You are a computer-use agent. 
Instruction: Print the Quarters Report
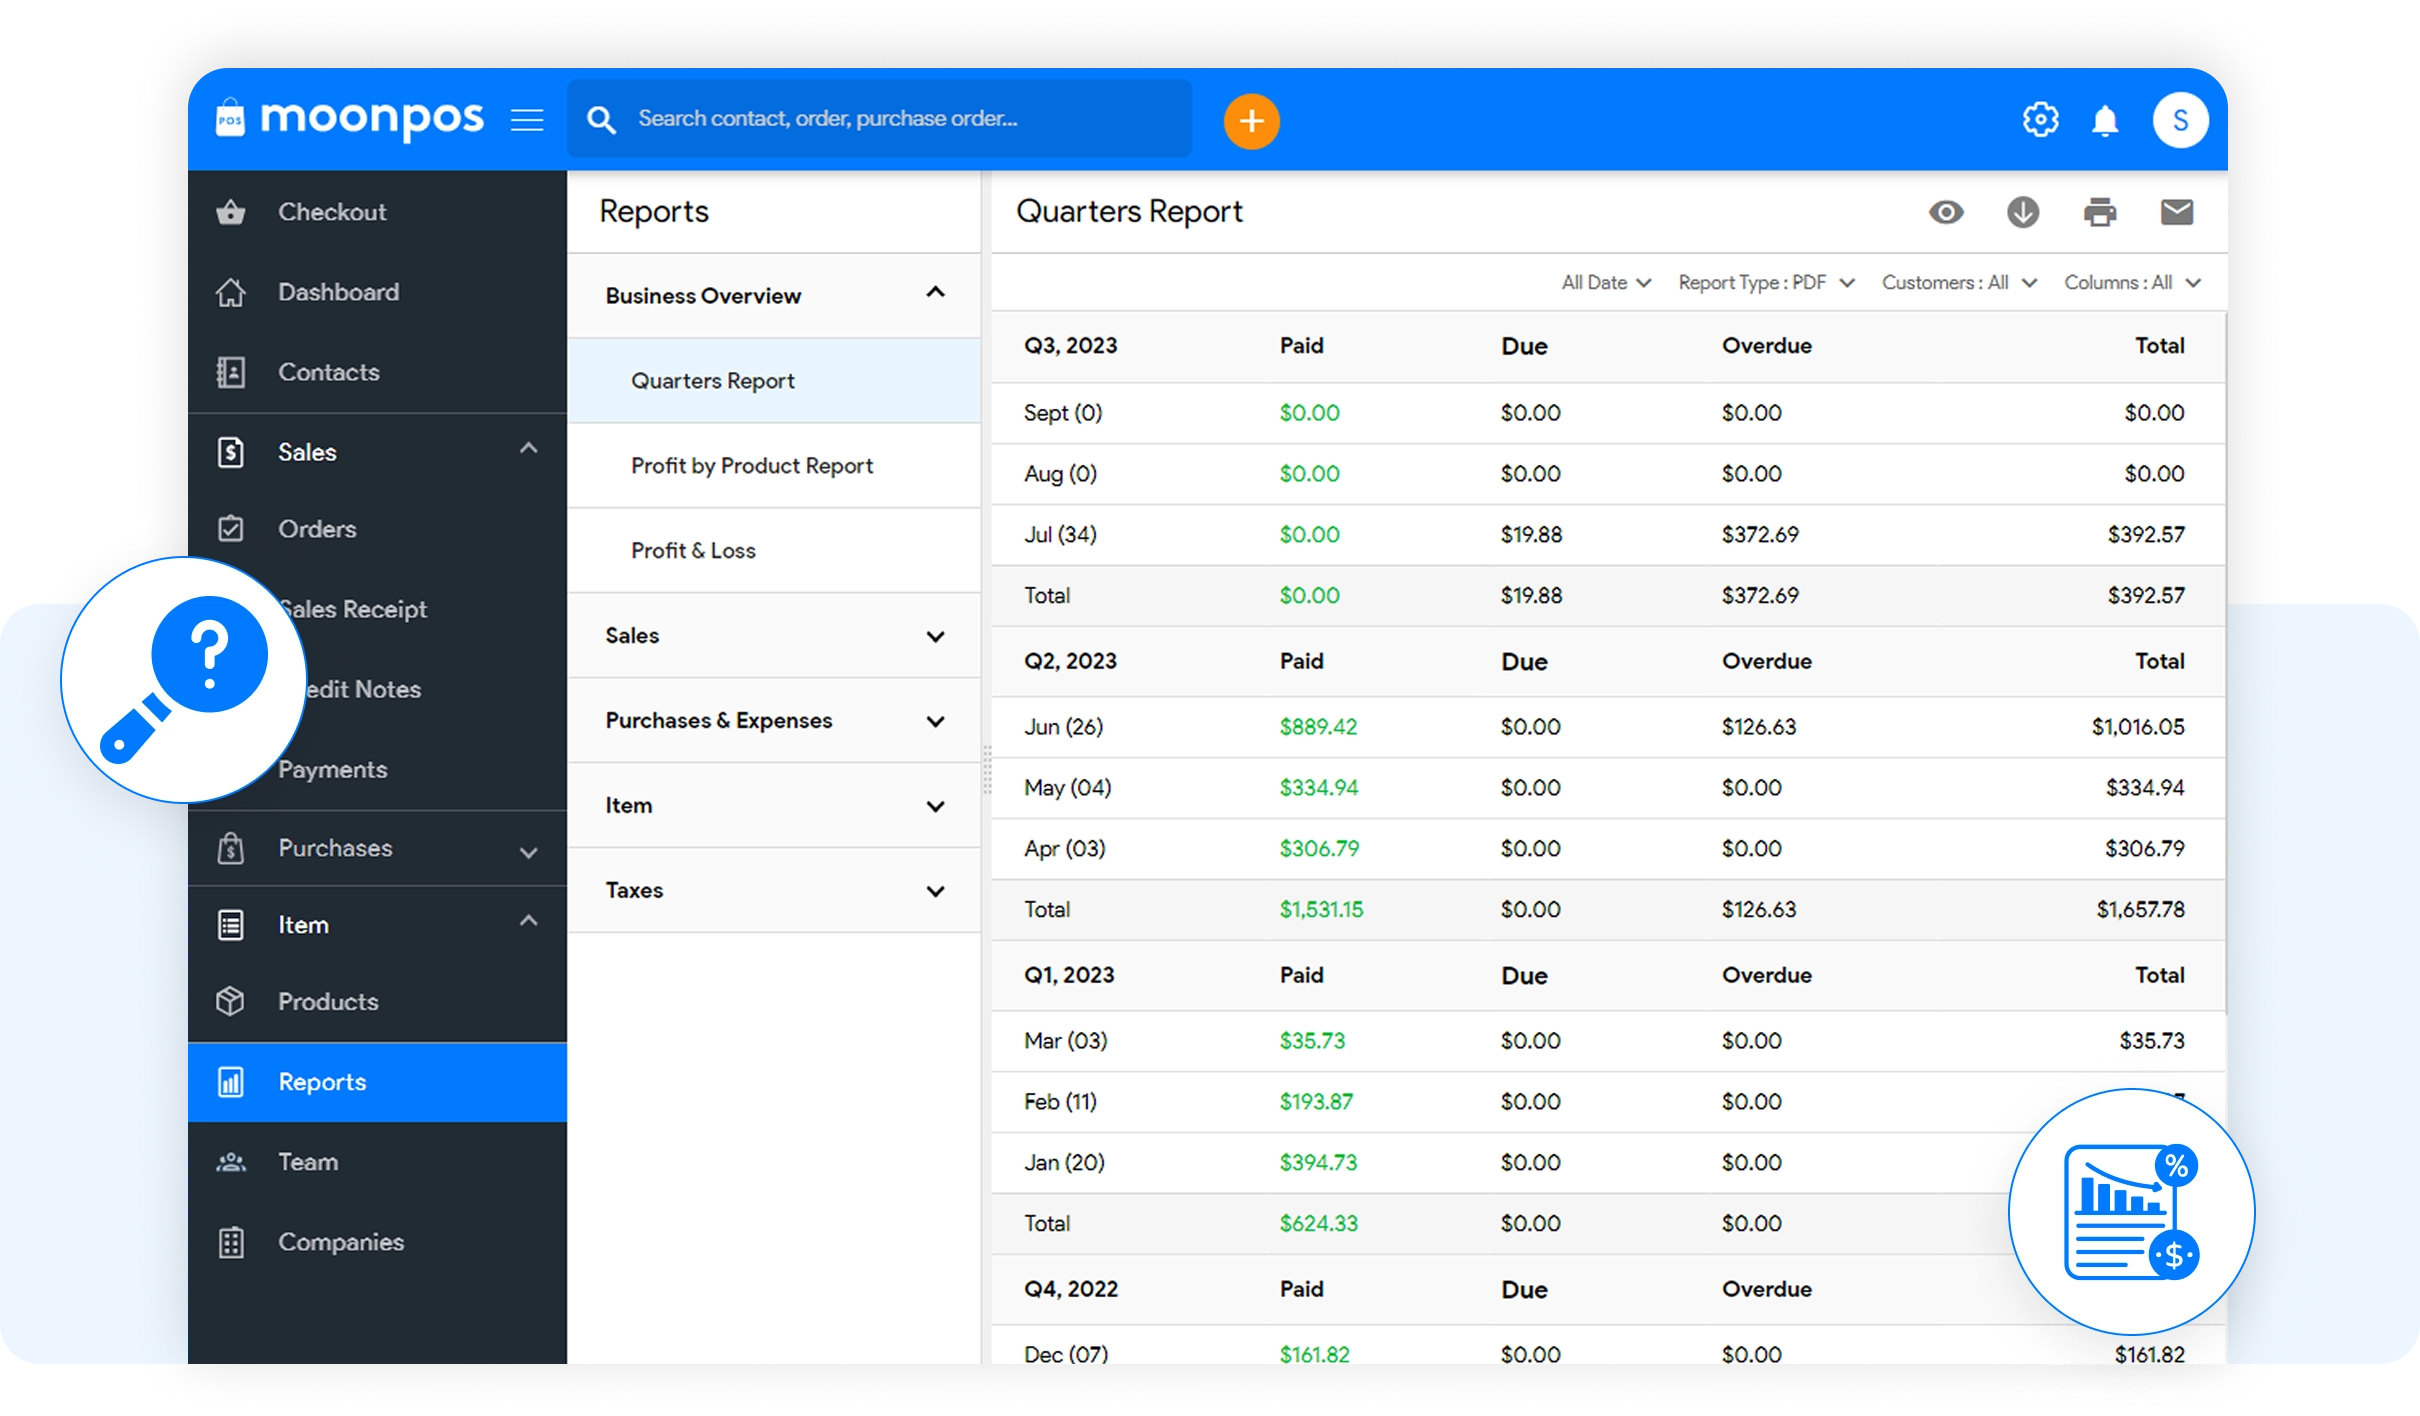[2099, 212]
